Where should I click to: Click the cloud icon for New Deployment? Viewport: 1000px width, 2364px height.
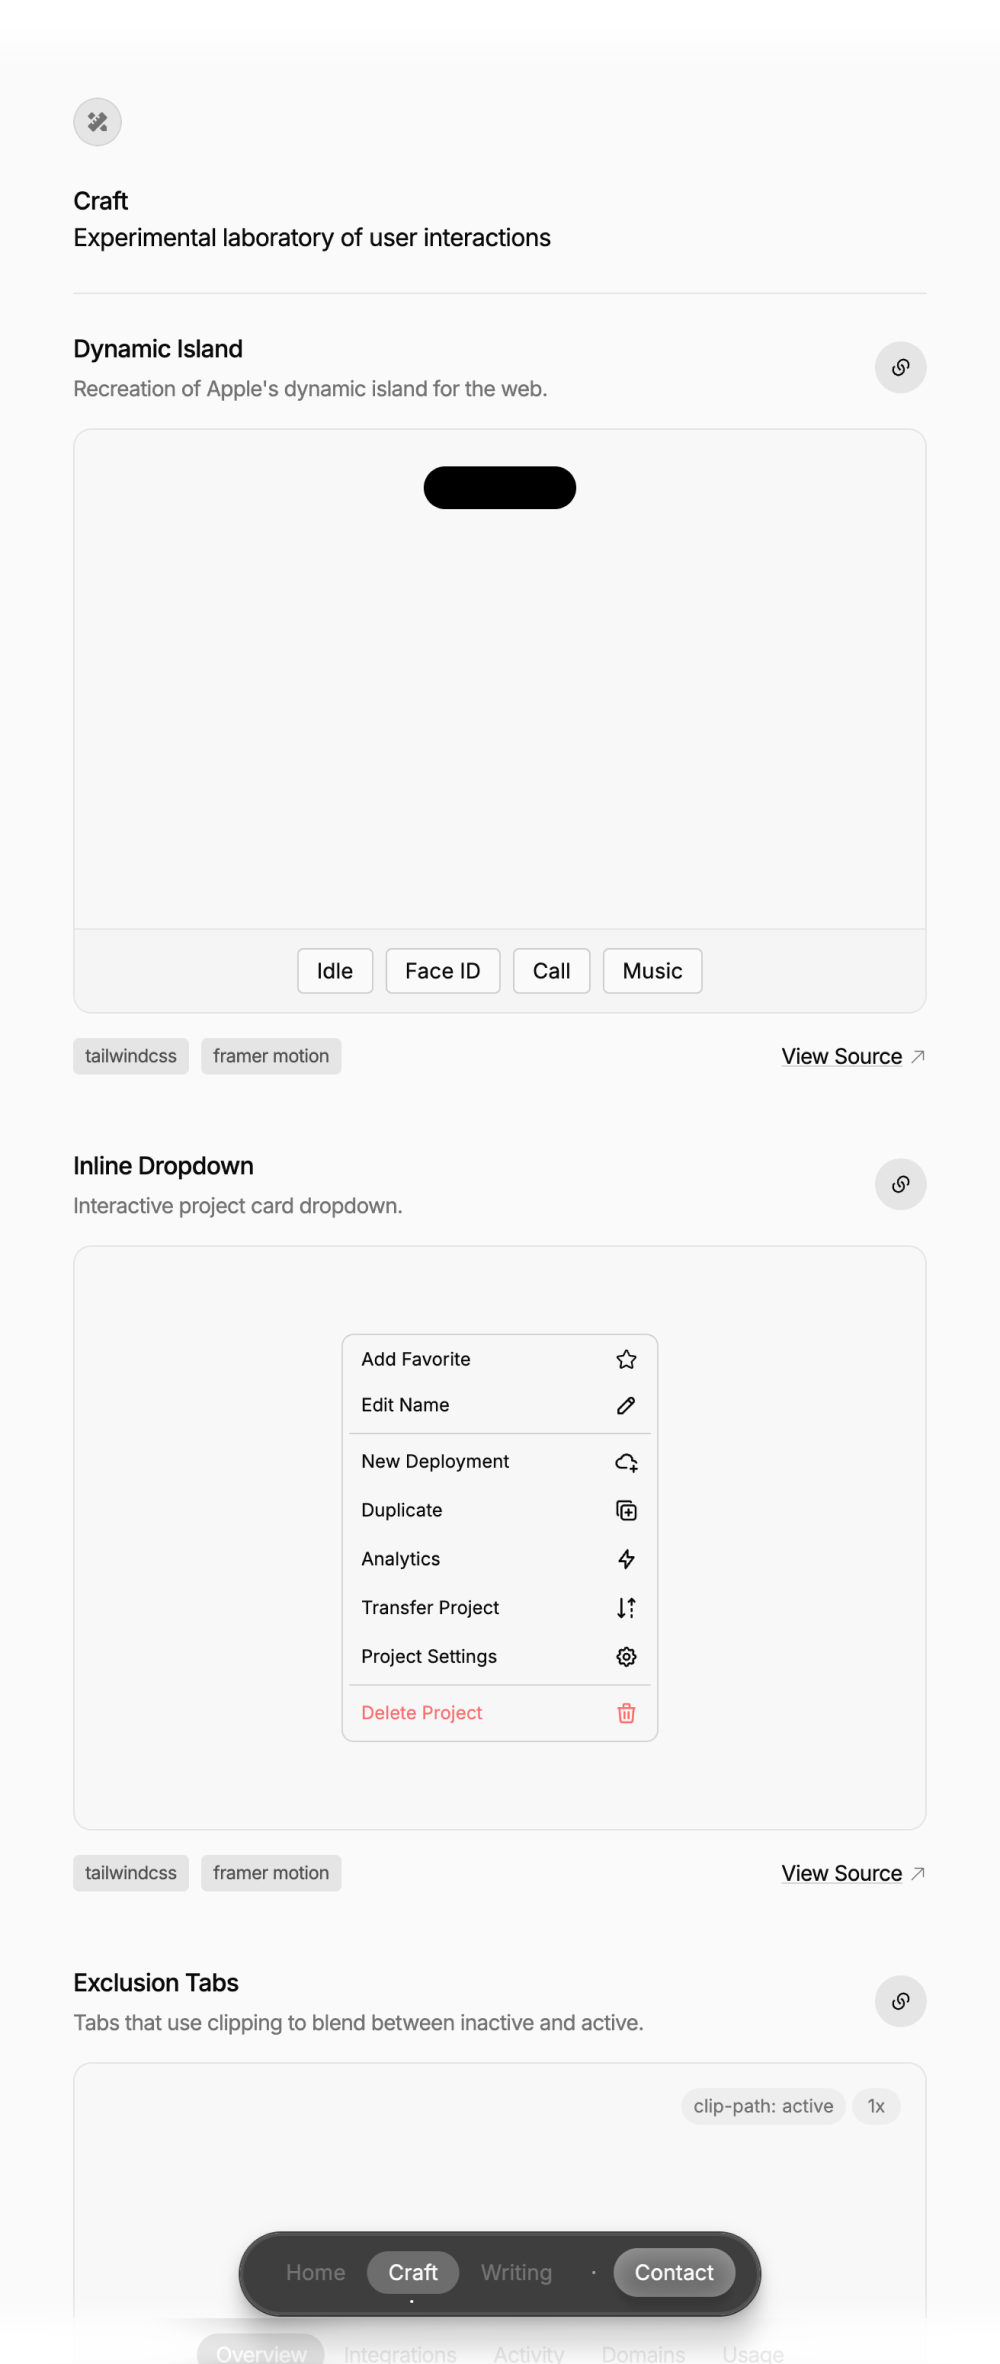[x=626, y=1462]
